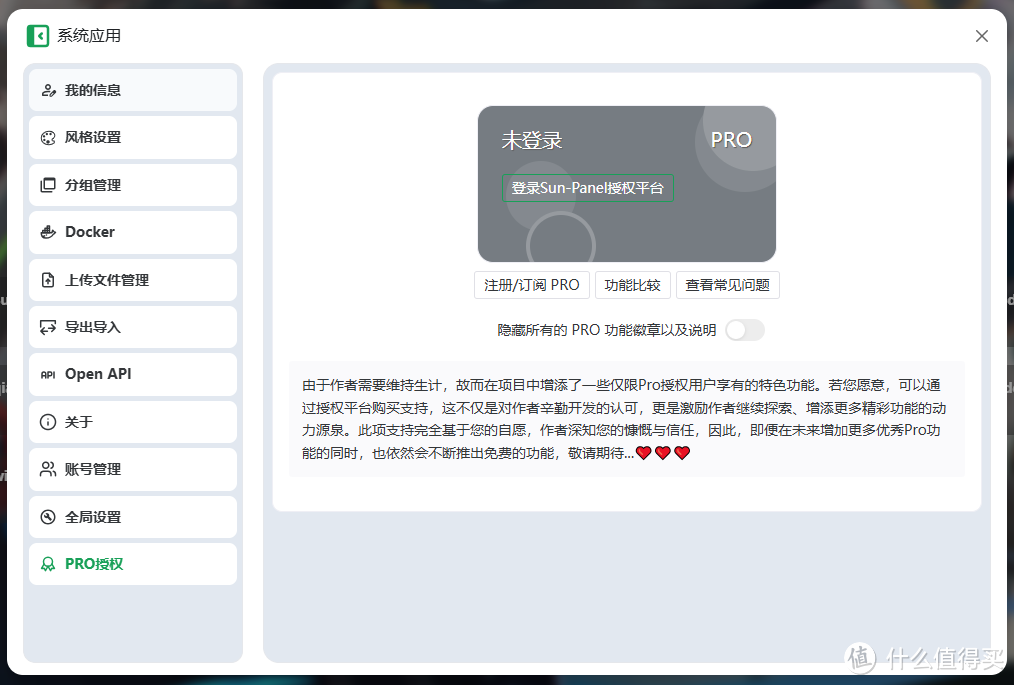Click 注册/订阅 PRO button
Viewport: 1014px width, 685px height.
pyautogui.click(x=532, y=285)
